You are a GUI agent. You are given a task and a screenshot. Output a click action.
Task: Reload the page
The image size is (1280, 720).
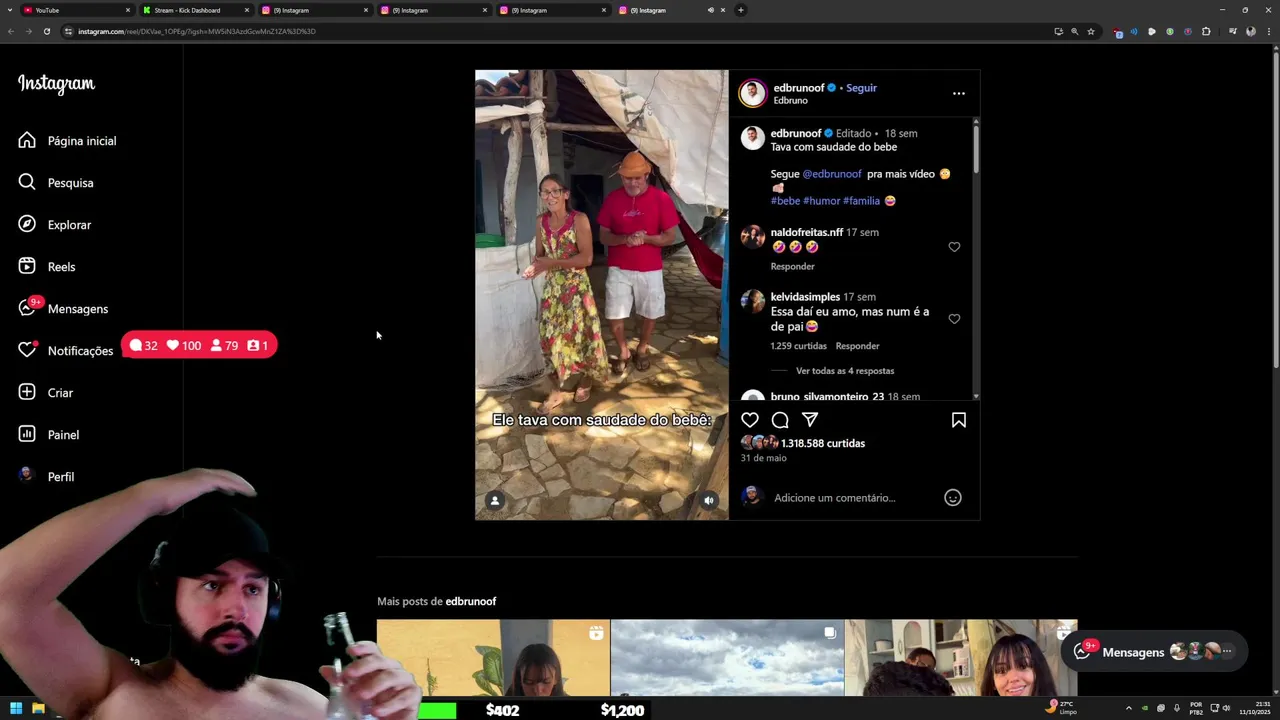click(46, 31)
